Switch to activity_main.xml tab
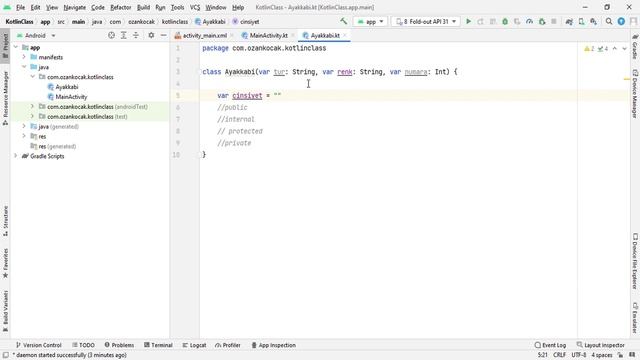The image size is (640, 360). (x=204, y=36)
